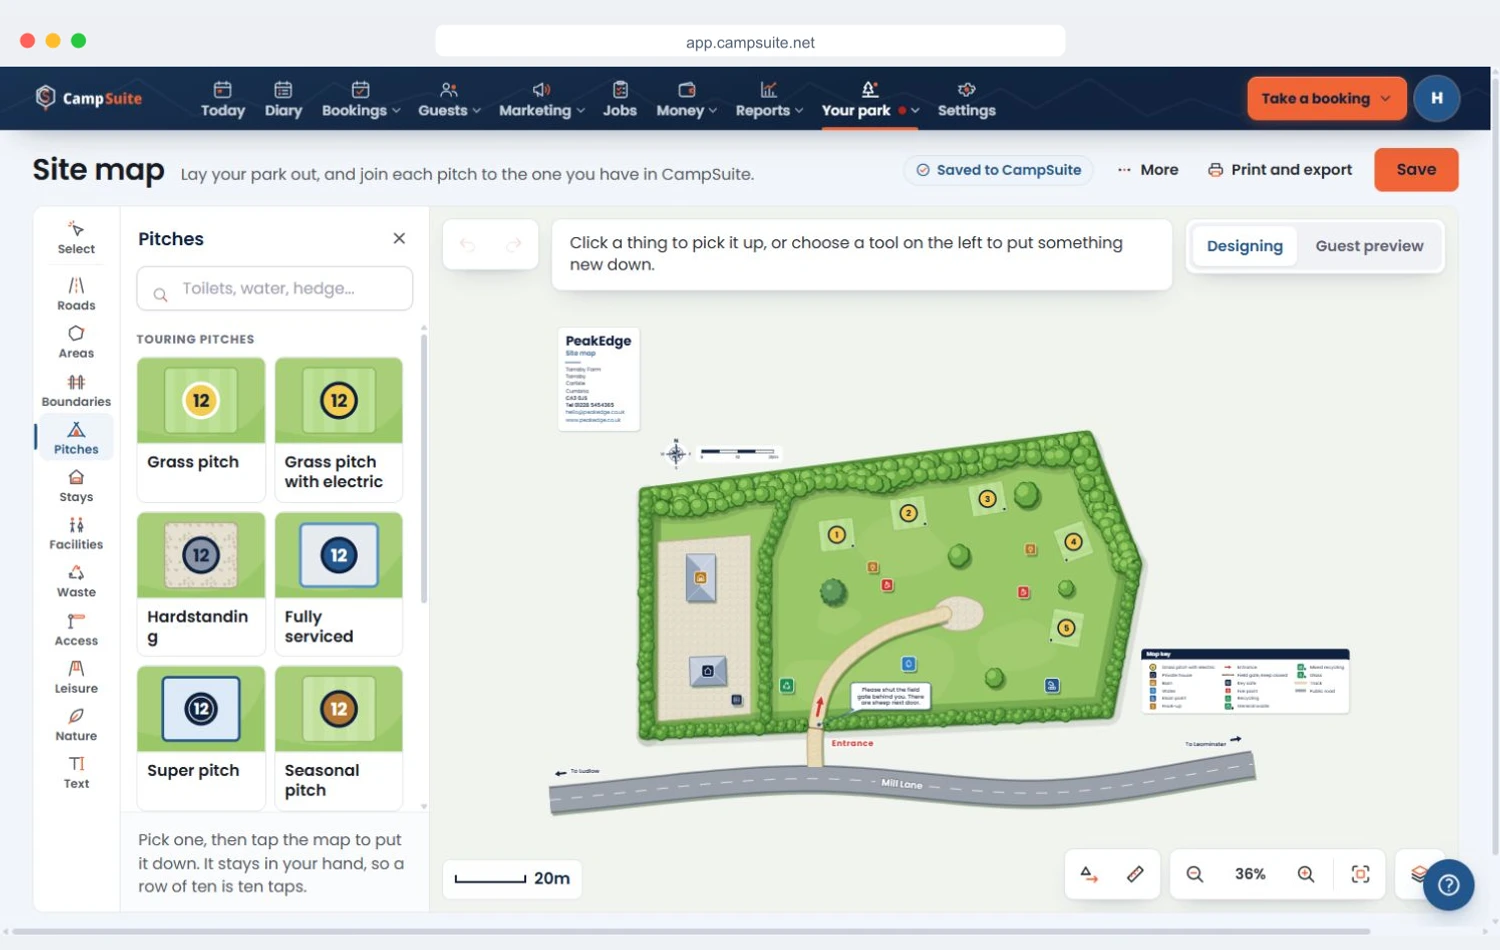Click Print and export
Image resolution: width=1500 pixels, height=950 pixels.
tap(1280, 170)
